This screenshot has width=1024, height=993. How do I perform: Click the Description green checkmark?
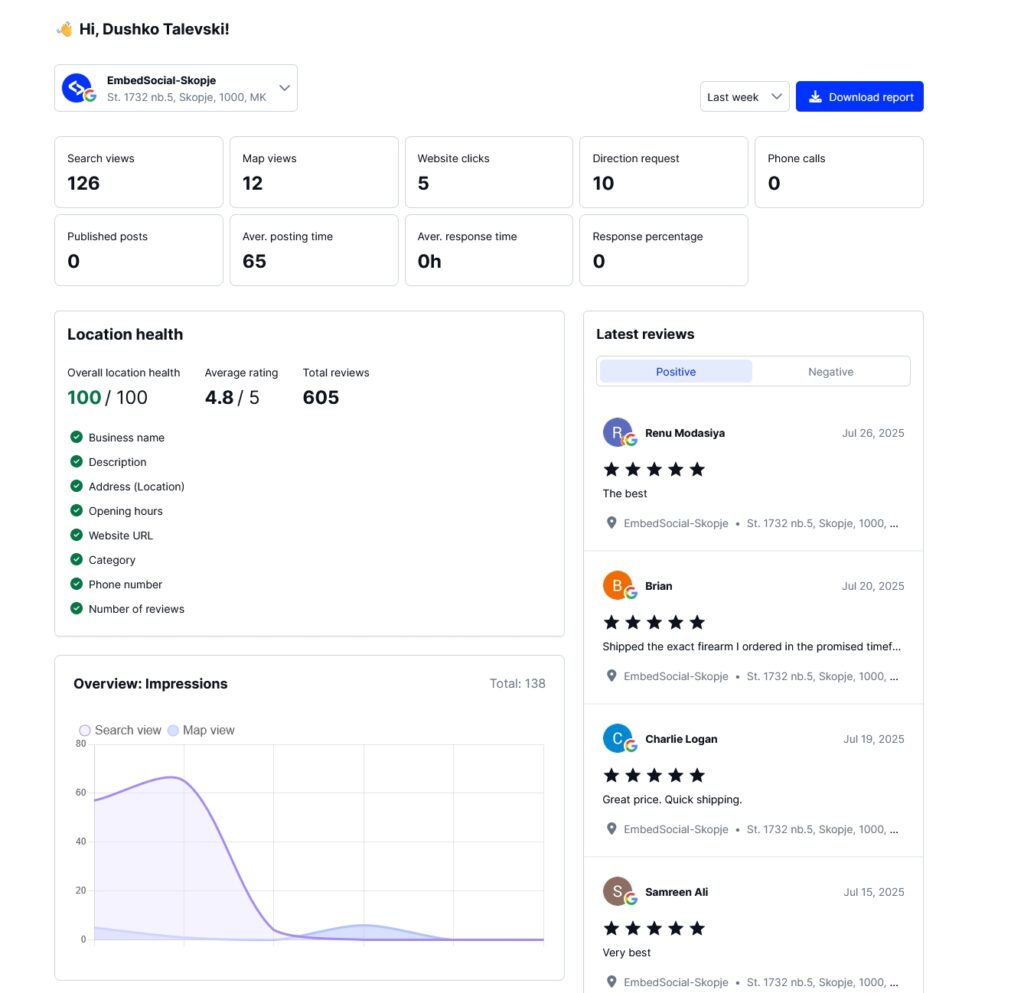coord(76,462)
